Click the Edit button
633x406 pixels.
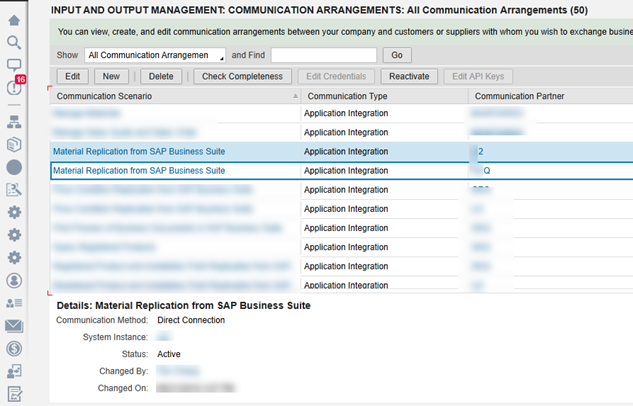click(x=73, y=76)
